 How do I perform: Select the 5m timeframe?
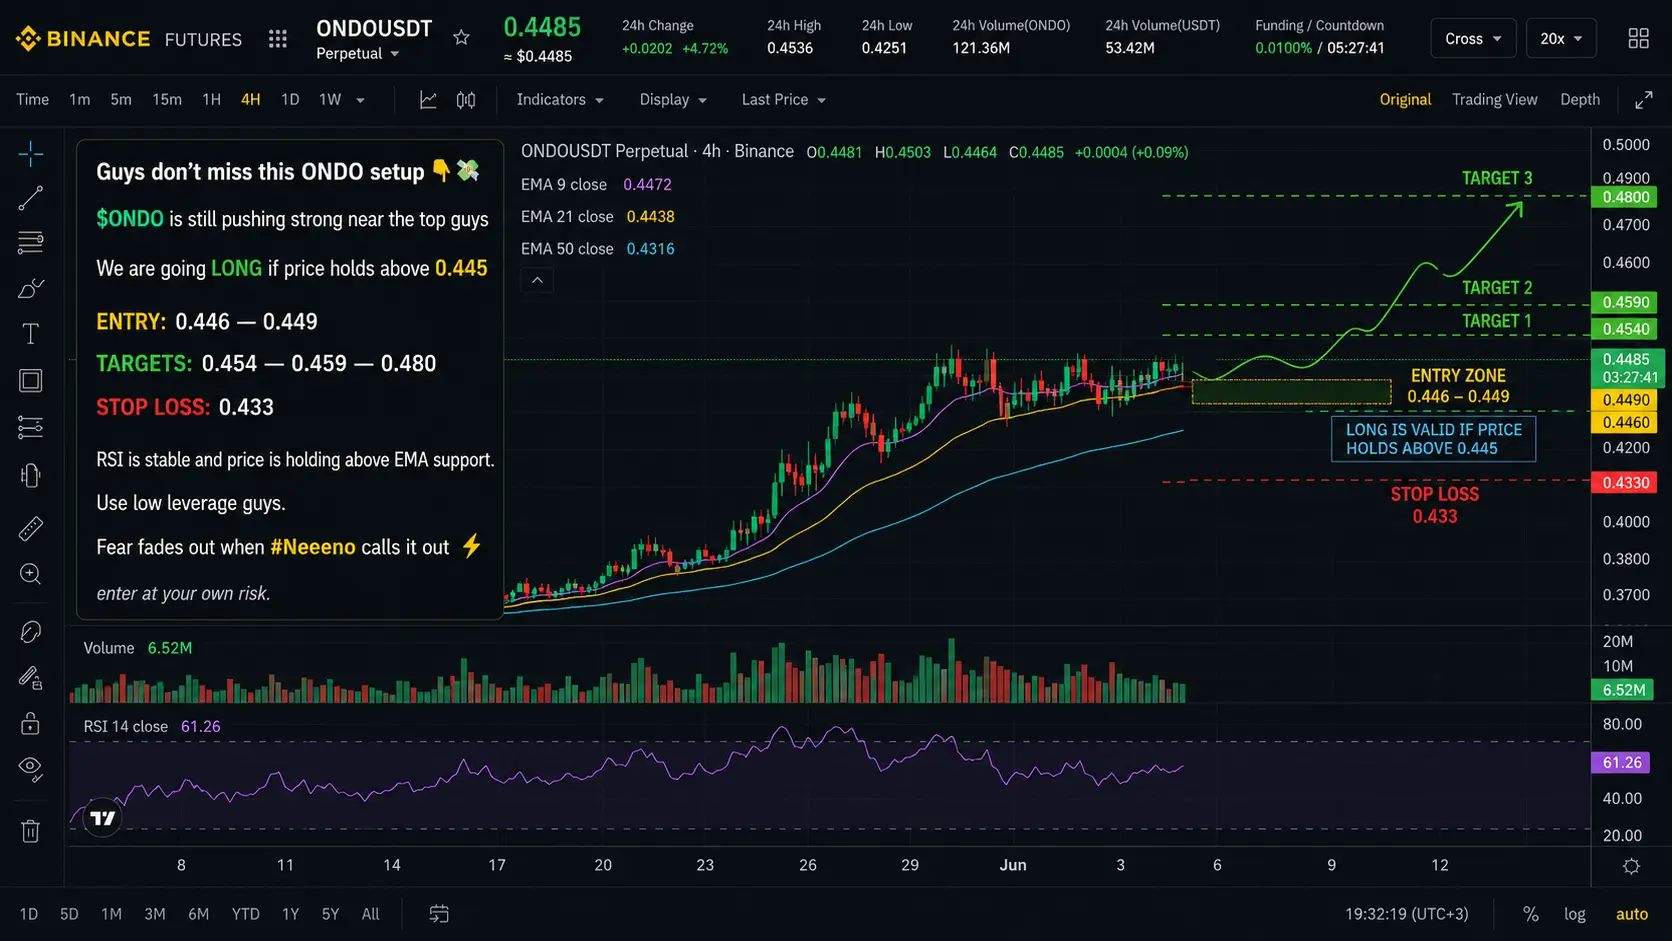[121, 100]
